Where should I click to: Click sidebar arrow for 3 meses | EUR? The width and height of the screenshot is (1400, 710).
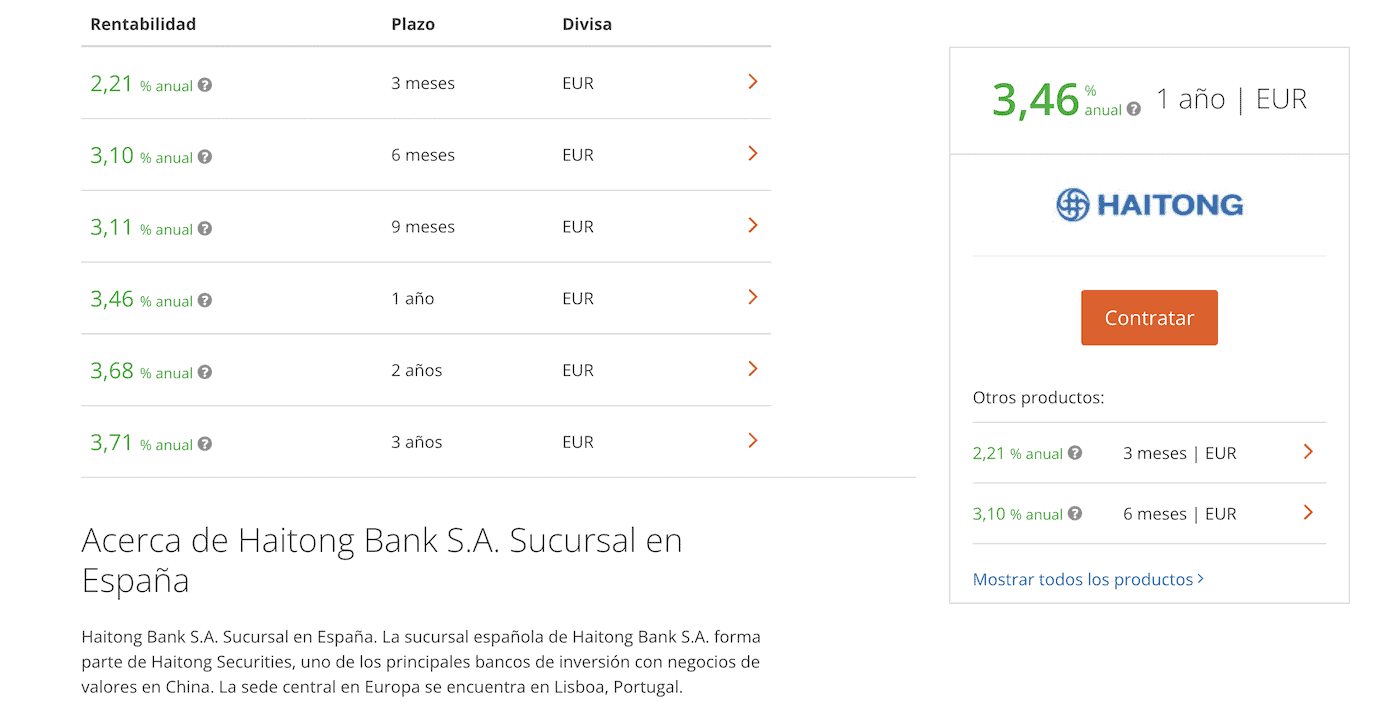click(x=1308, y=452)
